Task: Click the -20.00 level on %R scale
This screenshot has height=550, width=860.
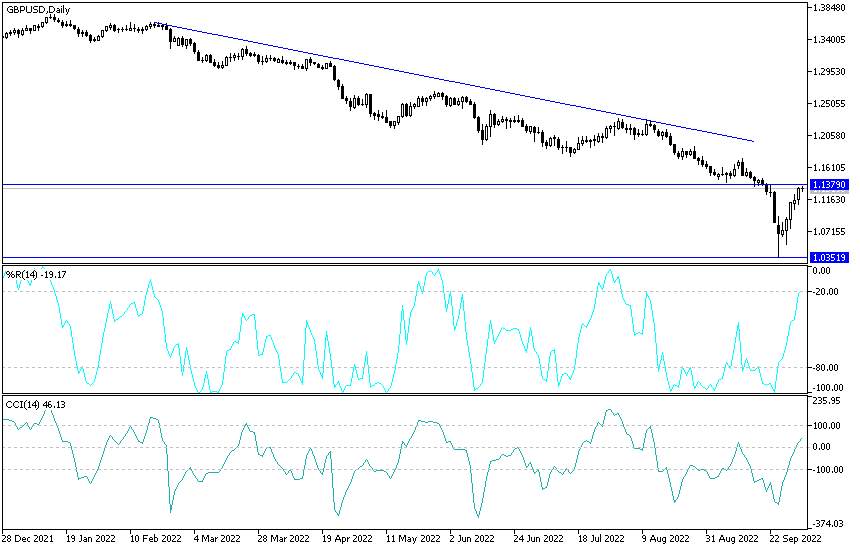Action: coord(825,292)
